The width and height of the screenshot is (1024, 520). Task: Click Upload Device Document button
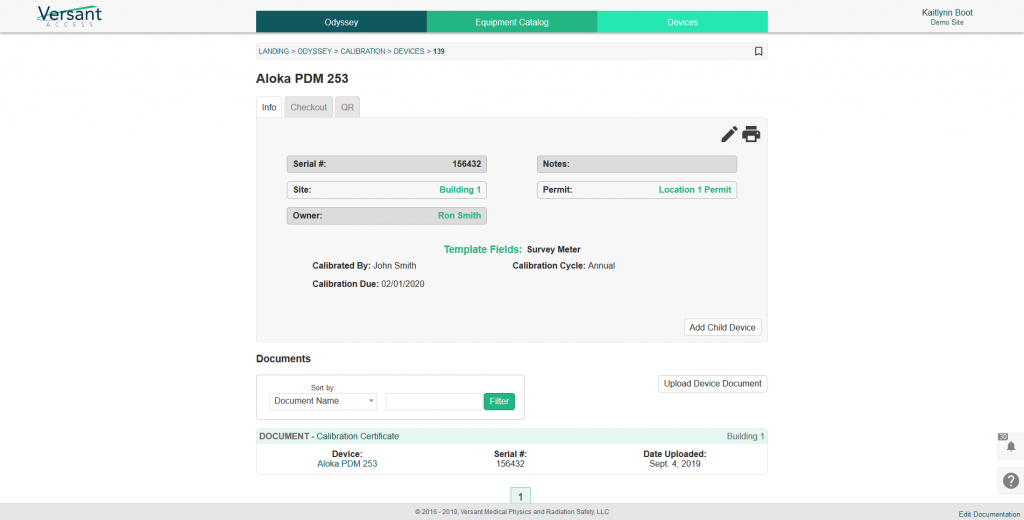(712, 383)
